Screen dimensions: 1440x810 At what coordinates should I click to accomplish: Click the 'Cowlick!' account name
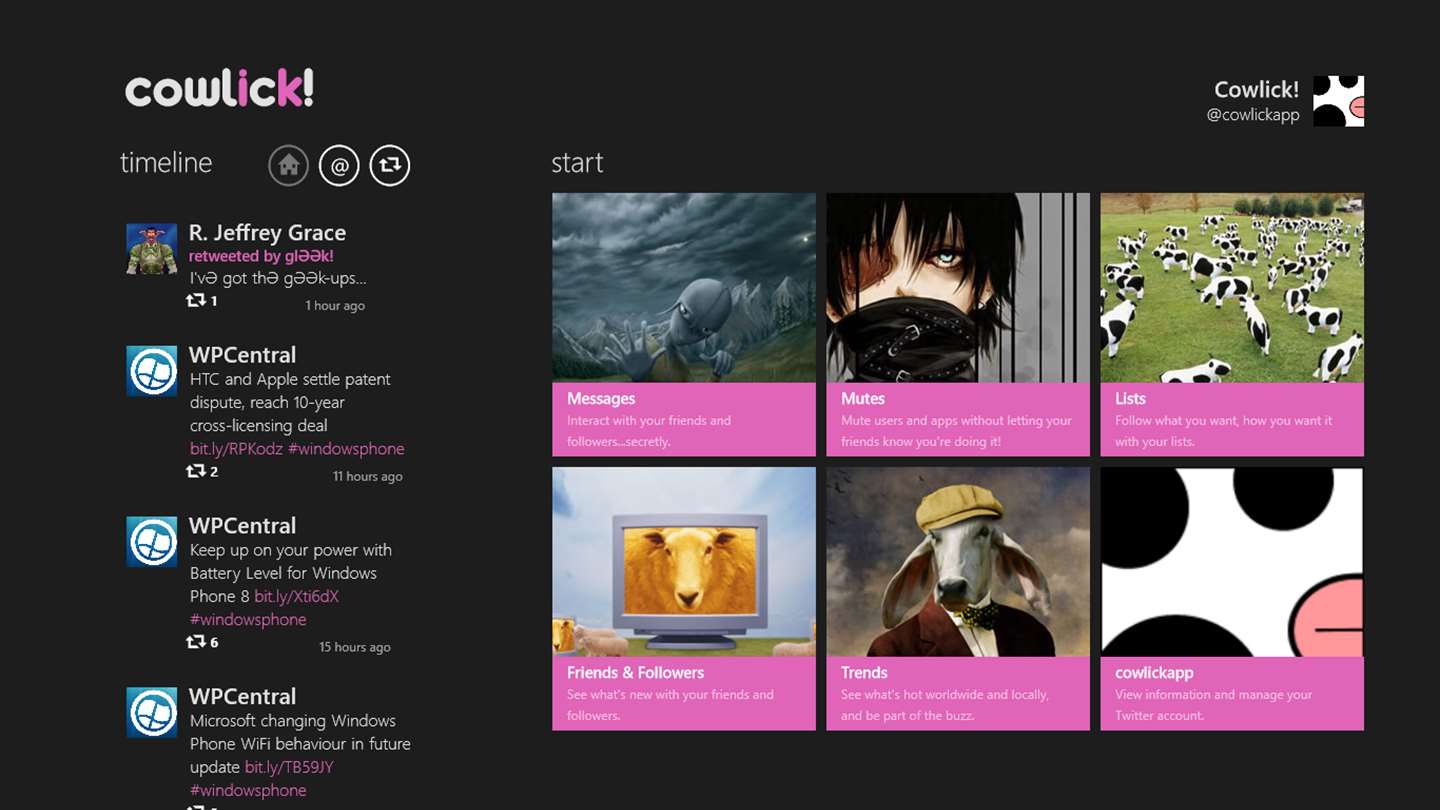coord(1256,90)
